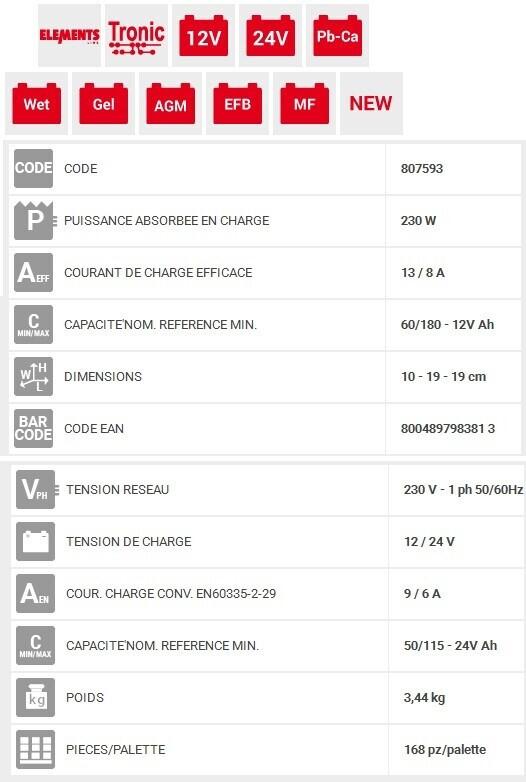Image resolution: width=526 pixels, height=782 pixels.
Task: Click the NEW product badge
Action: click(371, 103)
